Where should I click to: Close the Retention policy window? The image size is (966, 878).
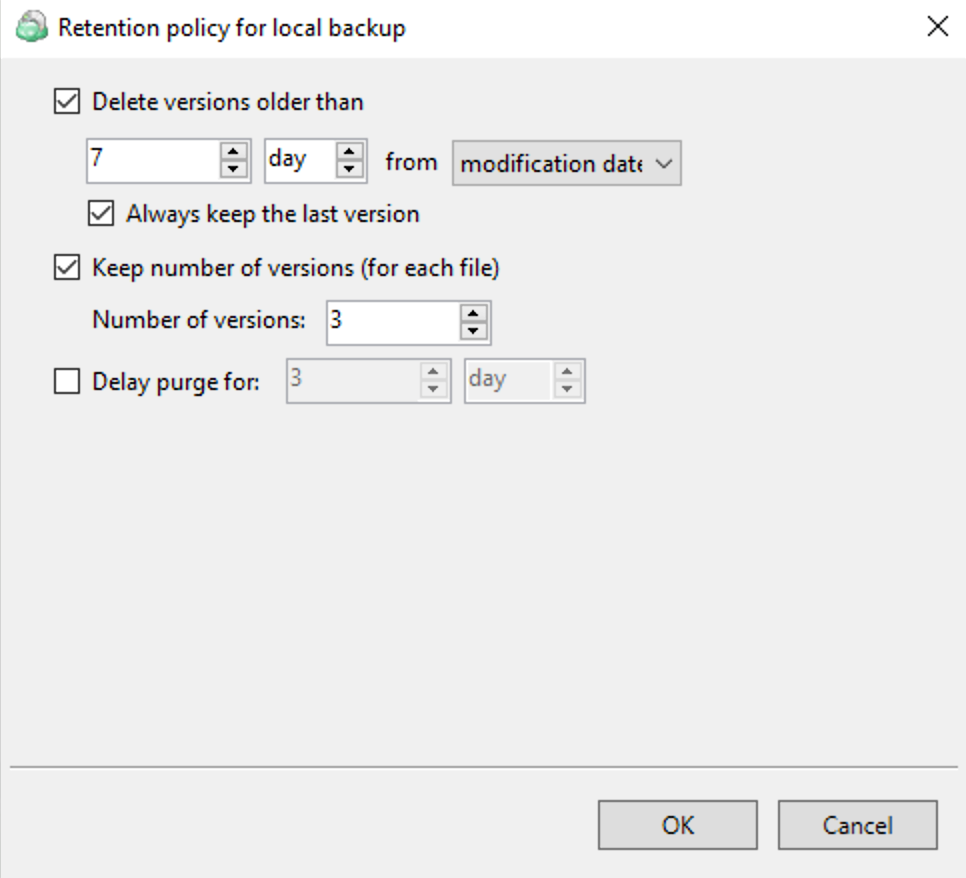point(937,28)
